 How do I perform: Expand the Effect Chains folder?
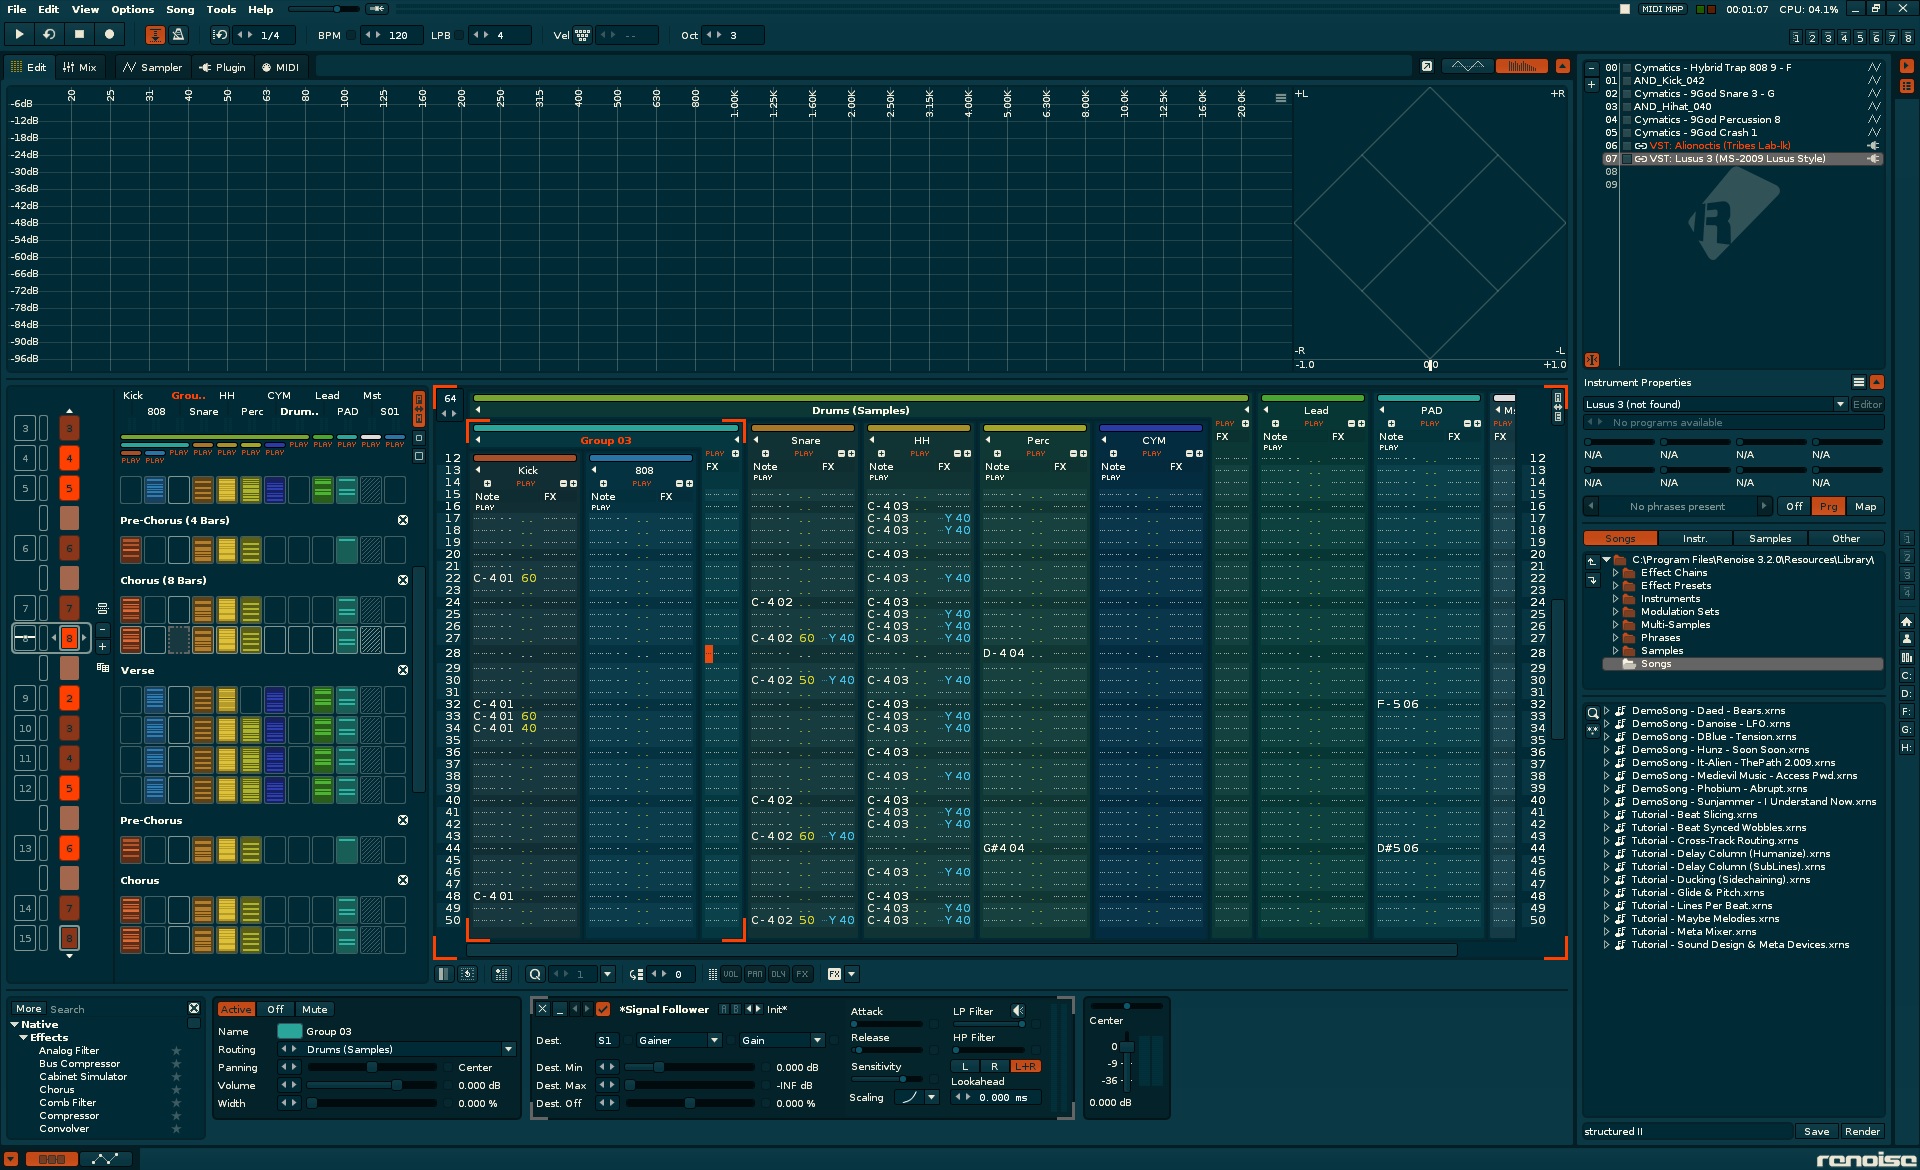click(x=1615, y=573)
